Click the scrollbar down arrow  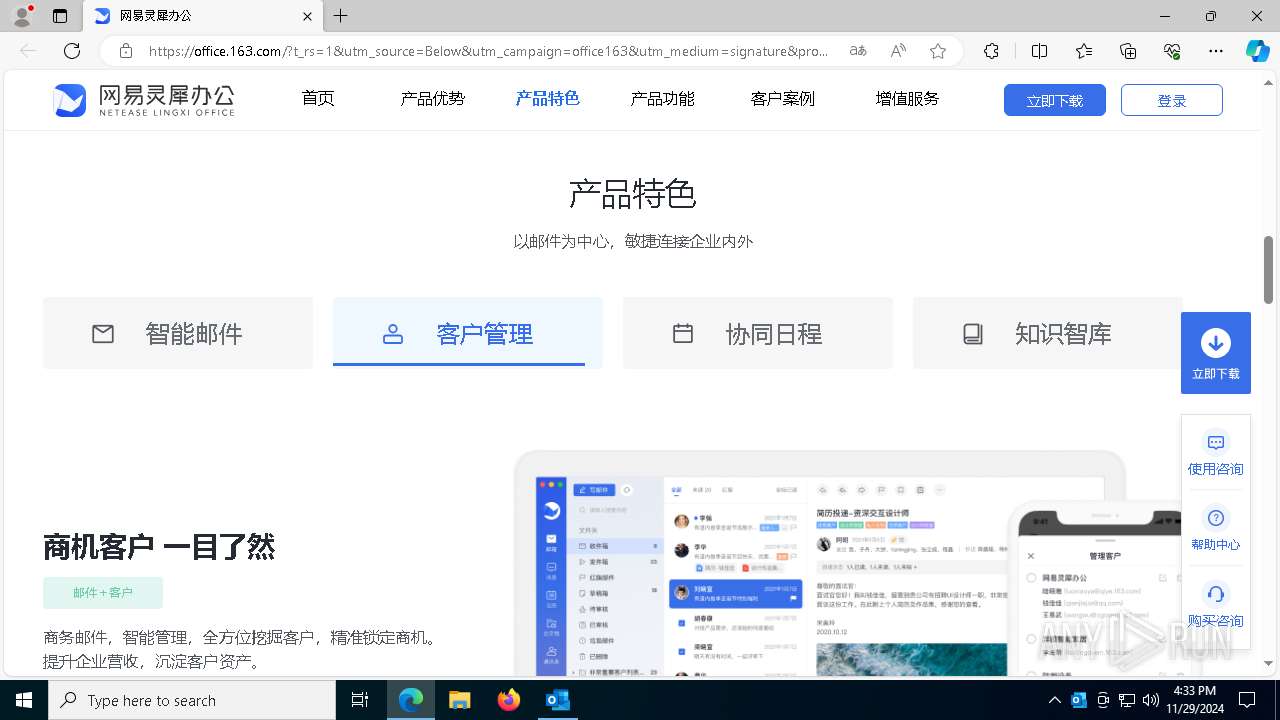[1269, 663]
